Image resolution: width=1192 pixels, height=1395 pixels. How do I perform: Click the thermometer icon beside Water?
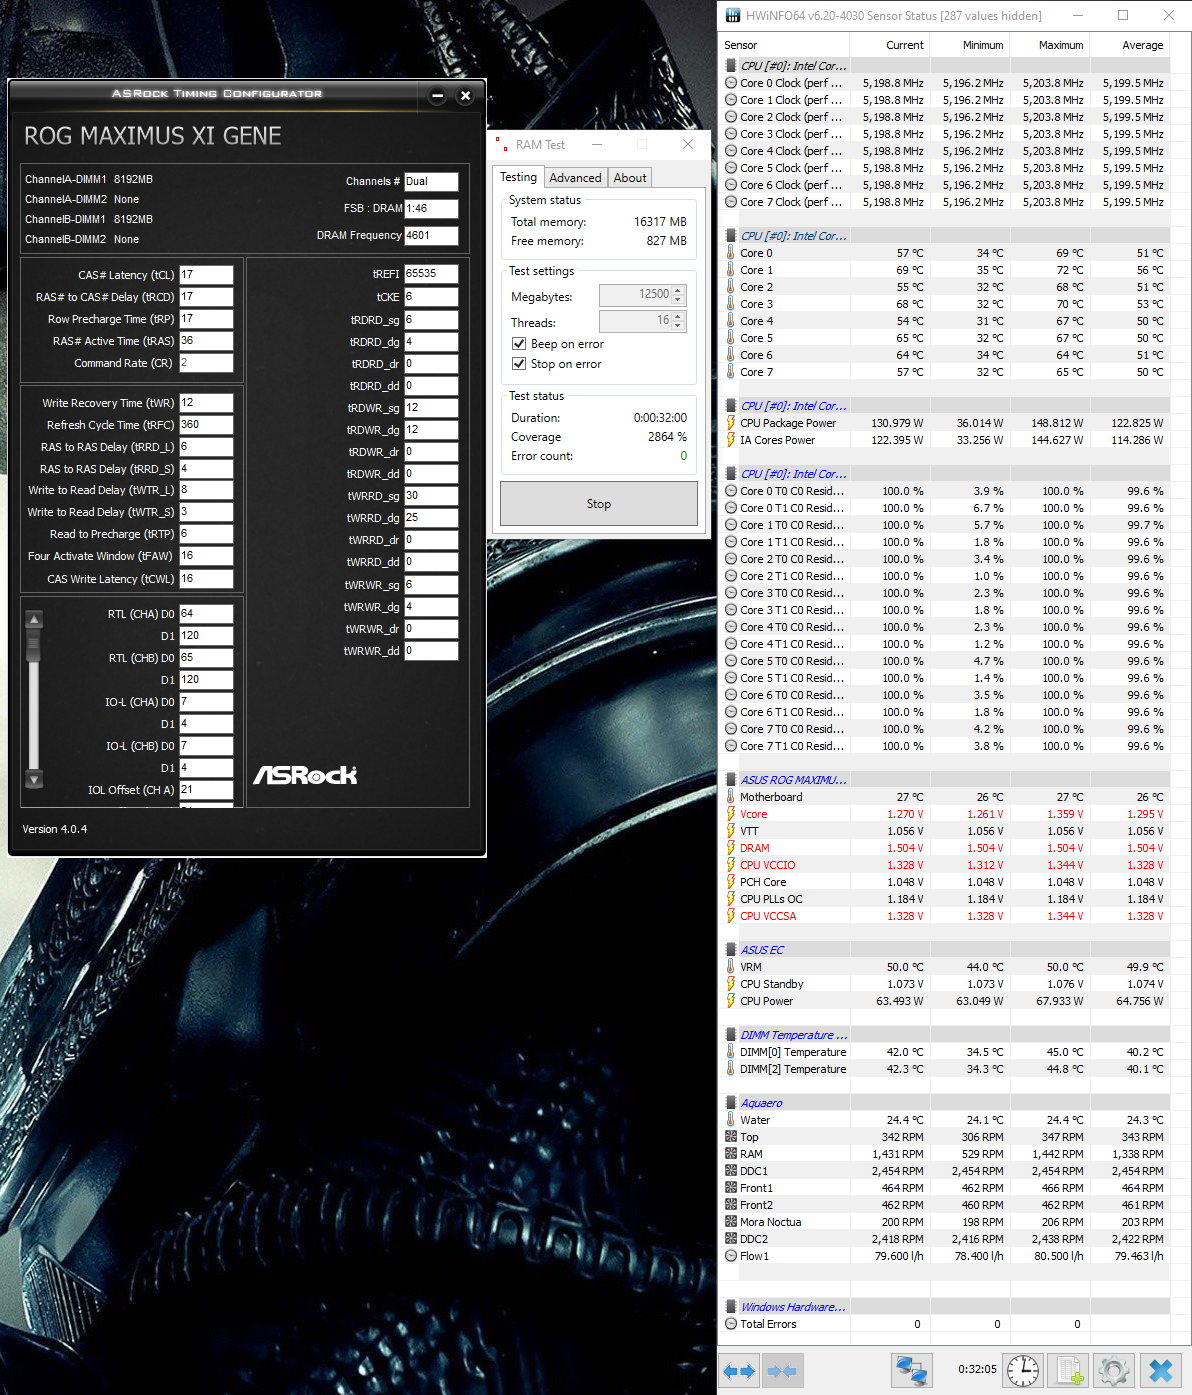click(731, 1120)
